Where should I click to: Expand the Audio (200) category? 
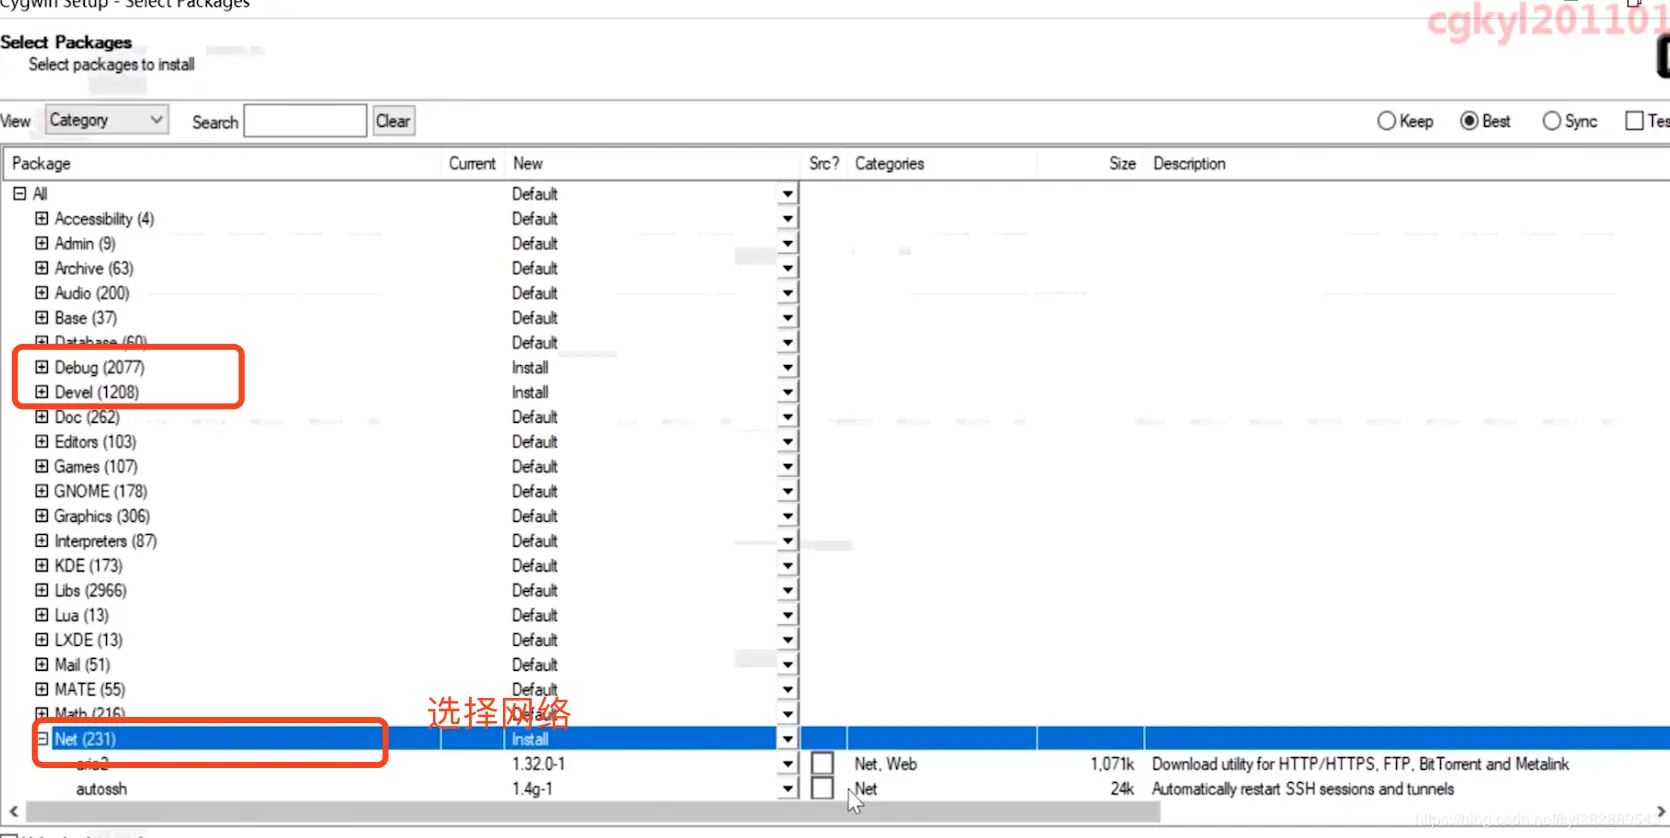41,293
